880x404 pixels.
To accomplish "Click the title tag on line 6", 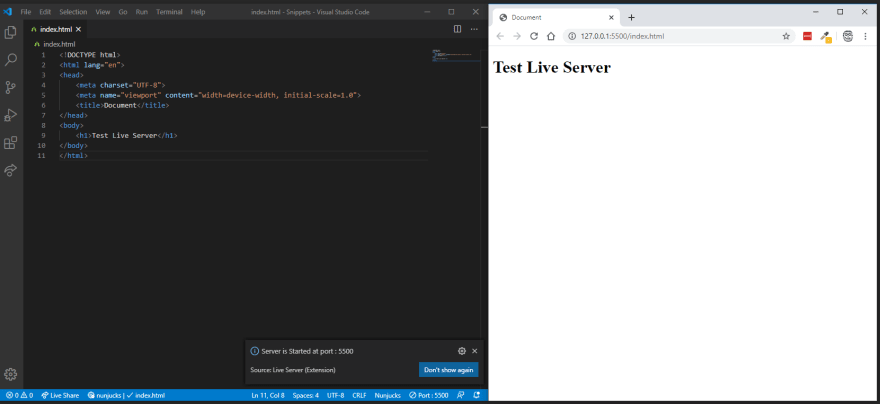I will click(122, 105).
